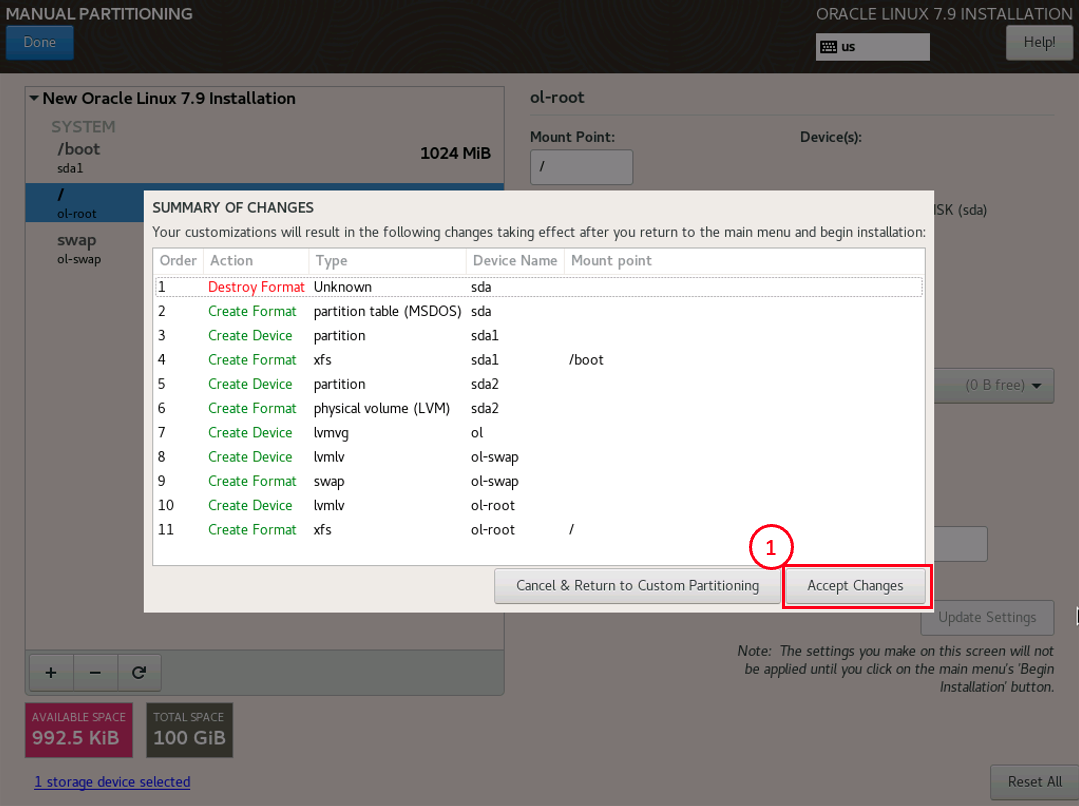Viewport: 1079px width, 806px height.
Task: Click the 1024 MiB size of /boot
Action: click(x=456, y=153)
